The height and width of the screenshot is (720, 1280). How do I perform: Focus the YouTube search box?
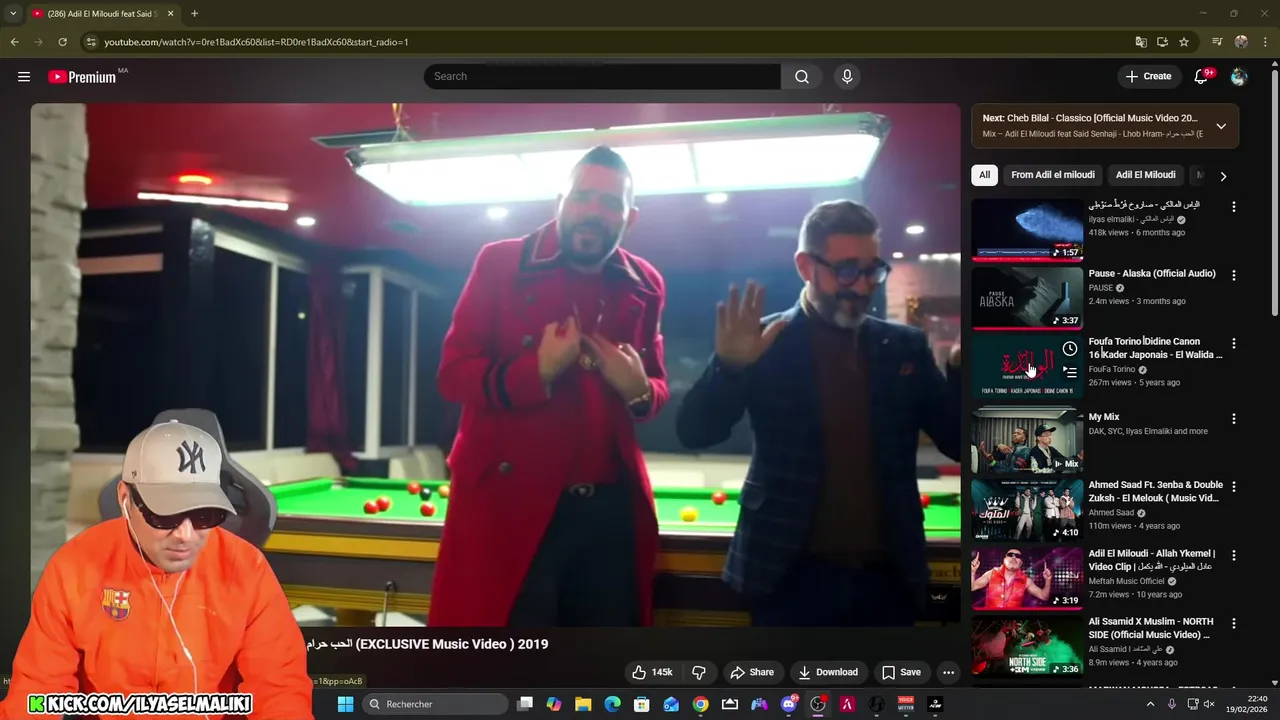pyautogui.click(x=602, y=76)
